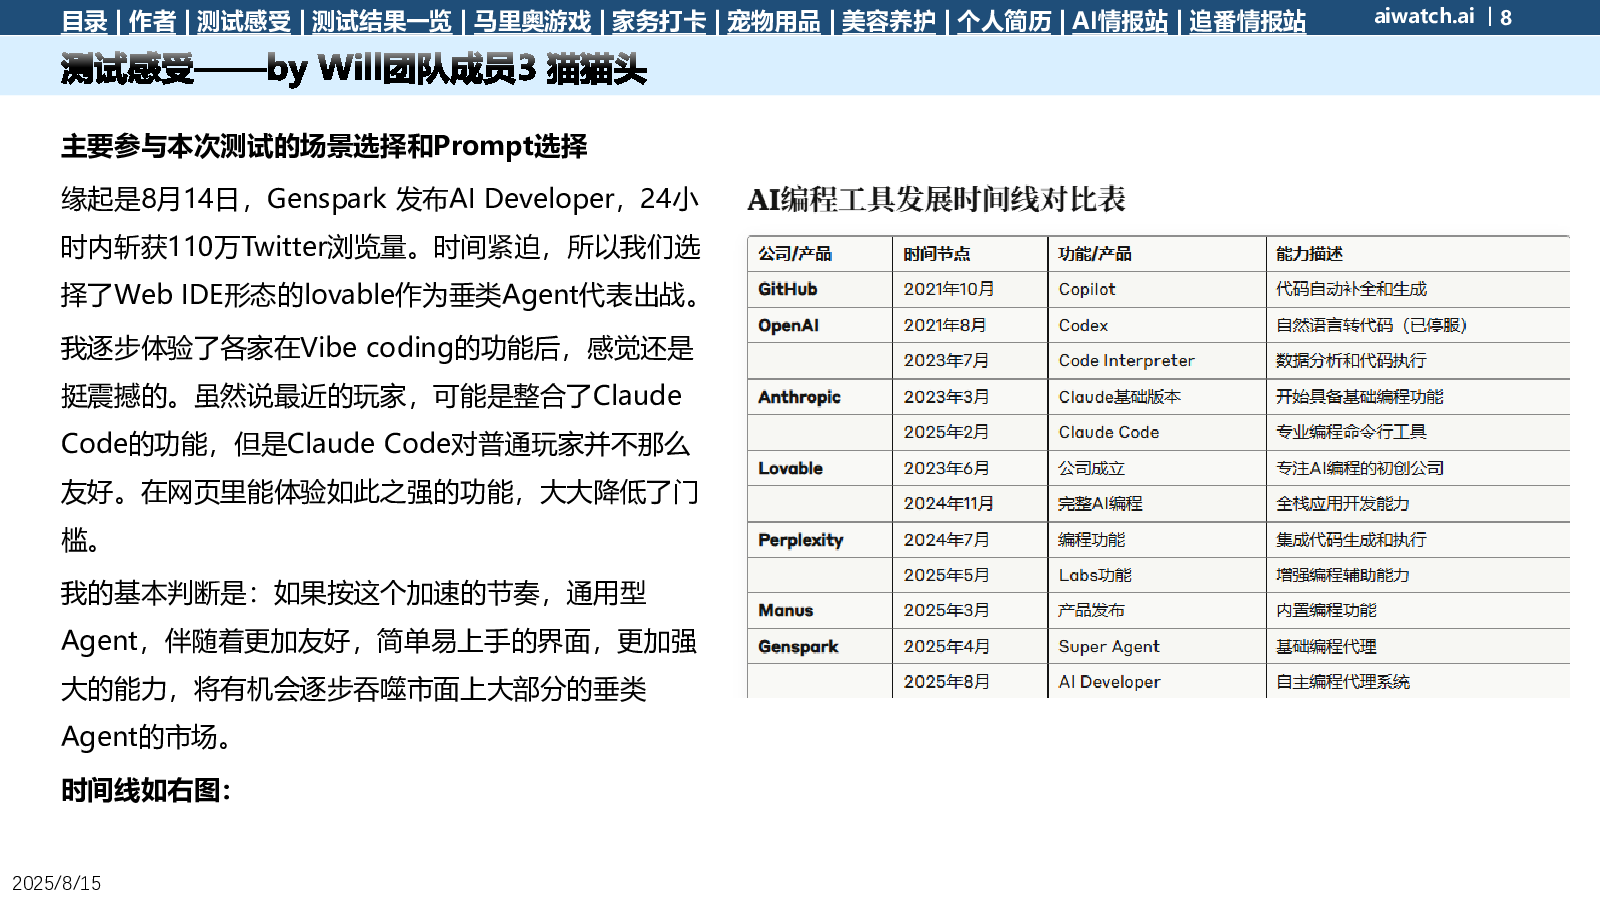Select the slide title 测试感受——by Will团队成员3 猫猫头

point(354,68)
